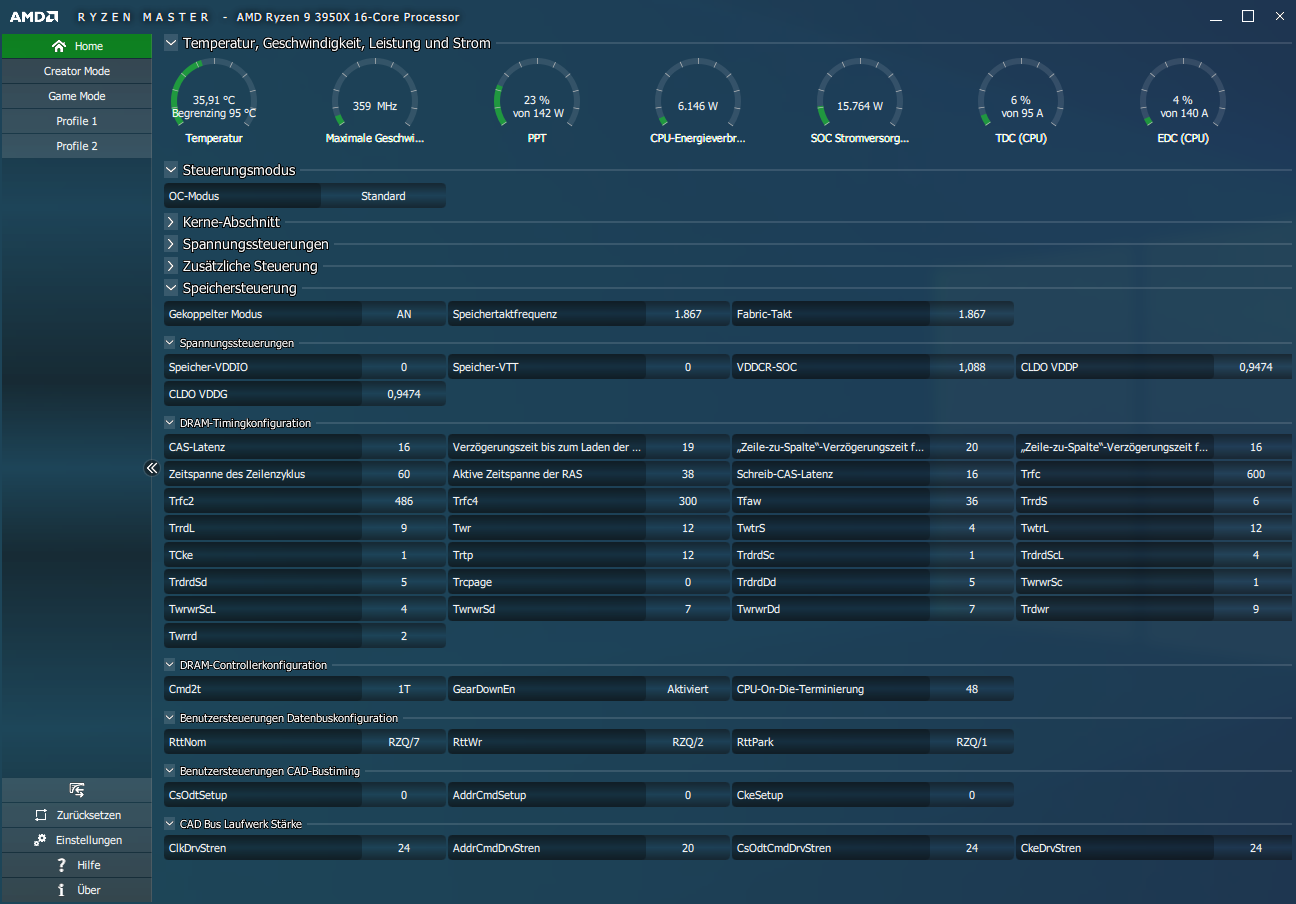Click Zeitspanne des Zeilenzyklus value 60

coord(404,474)
